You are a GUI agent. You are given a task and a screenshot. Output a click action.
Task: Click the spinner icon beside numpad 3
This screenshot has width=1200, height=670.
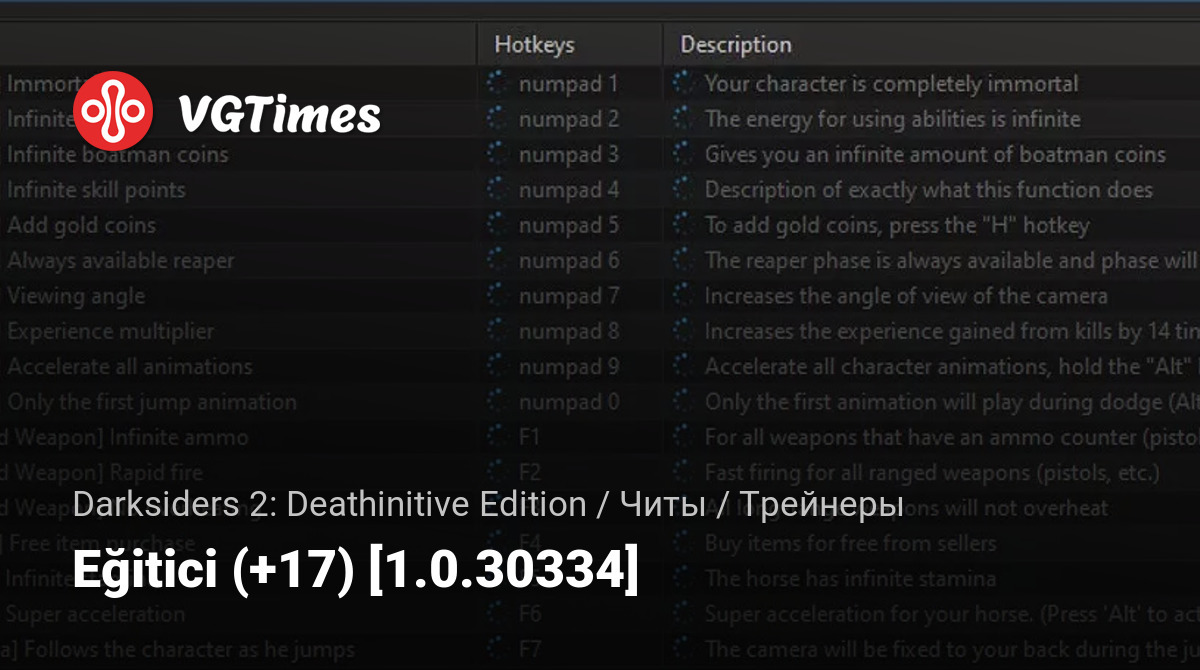point(497,155)
